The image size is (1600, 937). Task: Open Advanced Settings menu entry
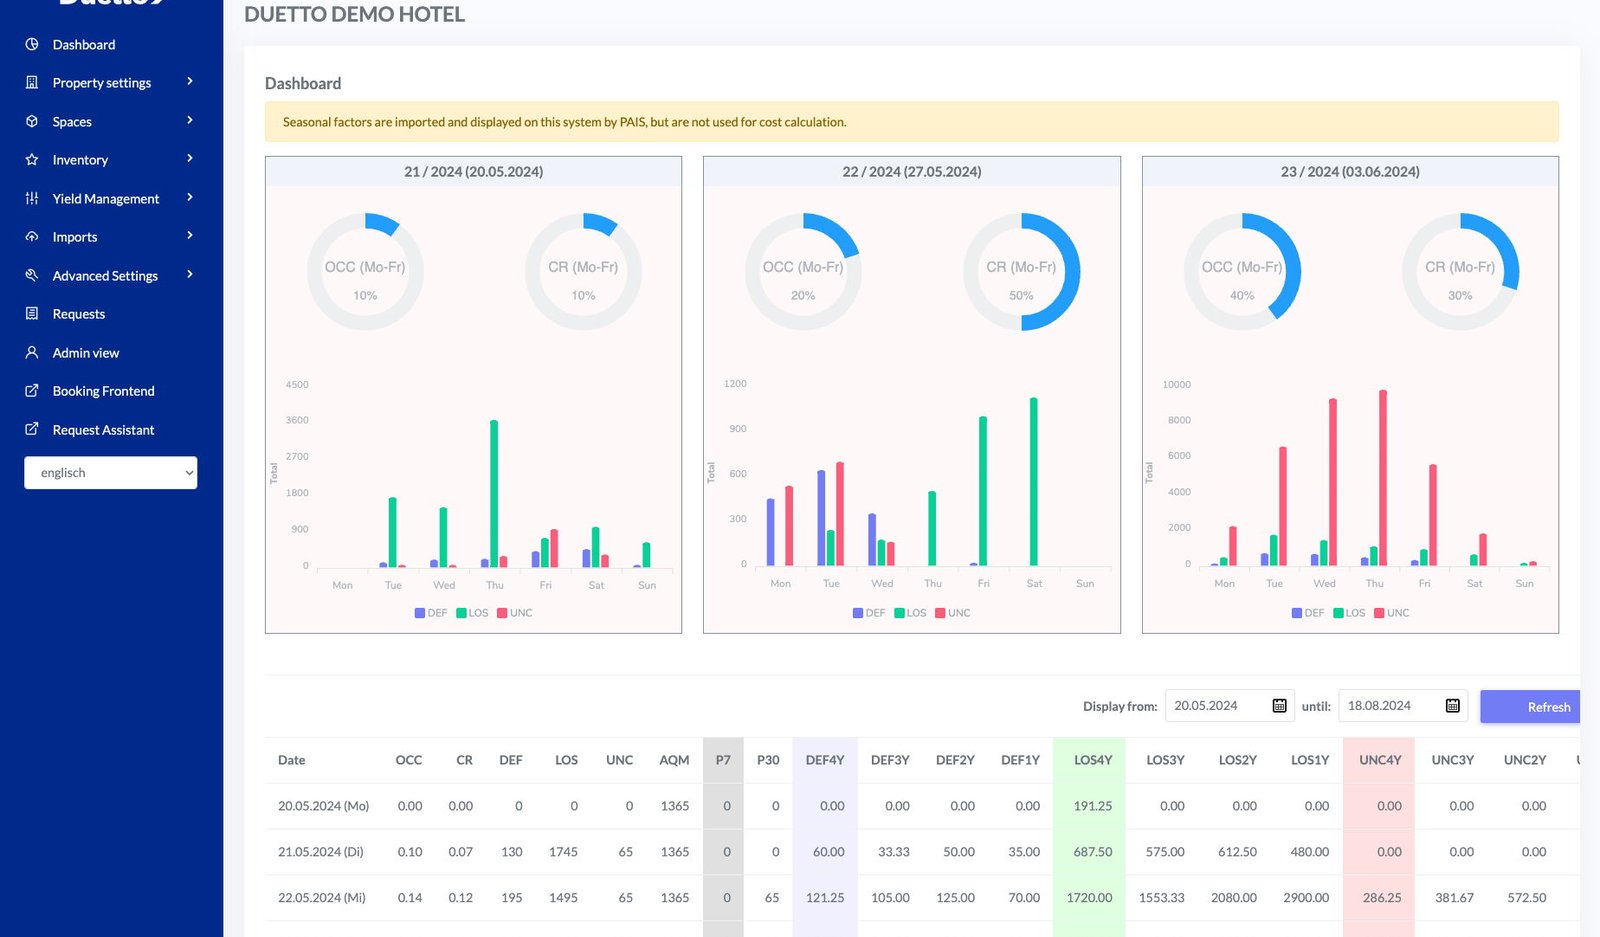tap(105, 276)
